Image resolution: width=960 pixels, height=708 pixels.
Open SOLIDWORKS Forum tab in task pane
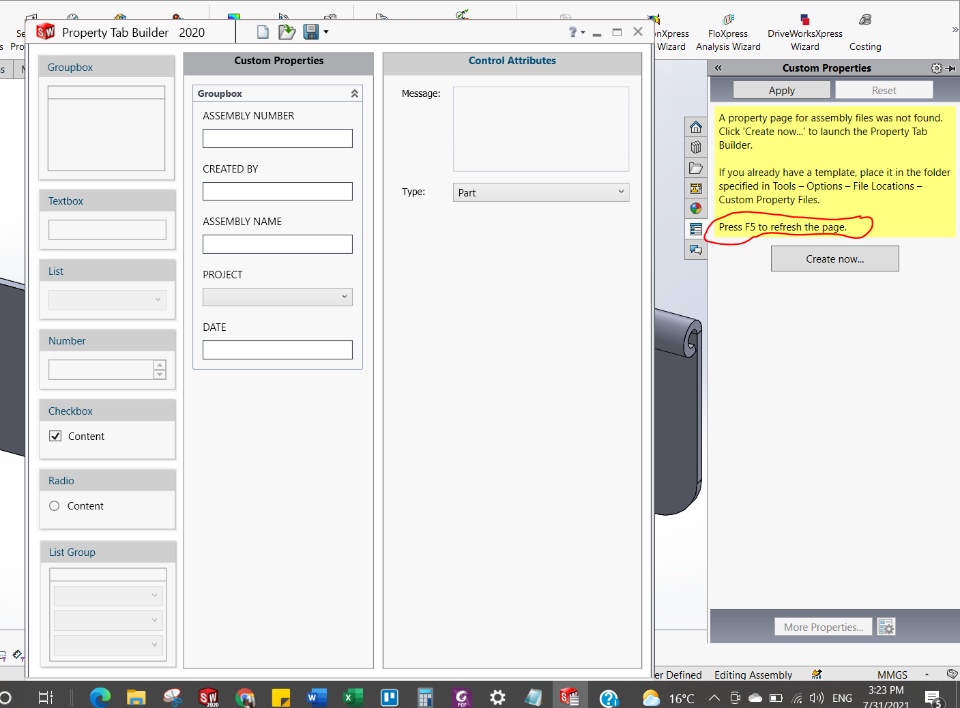pos(696,249)
